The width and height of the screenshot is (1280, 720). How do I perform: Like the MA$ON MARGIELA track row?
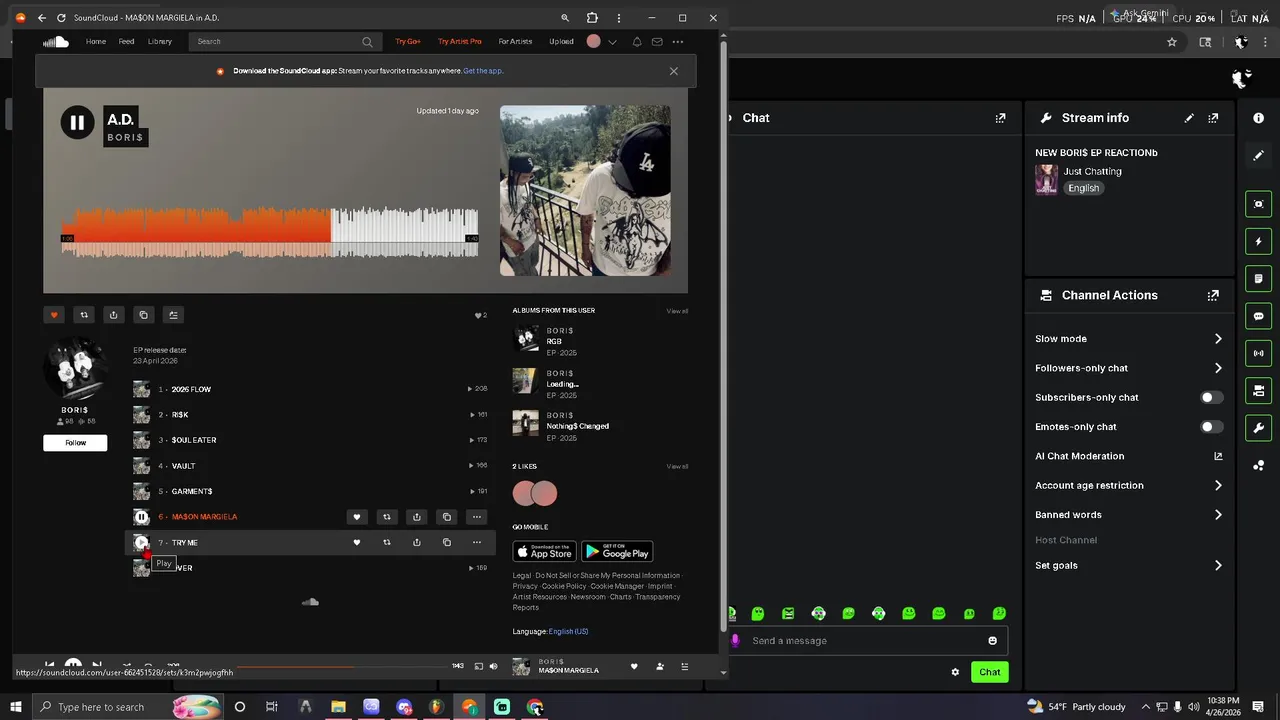coord(357,517)
